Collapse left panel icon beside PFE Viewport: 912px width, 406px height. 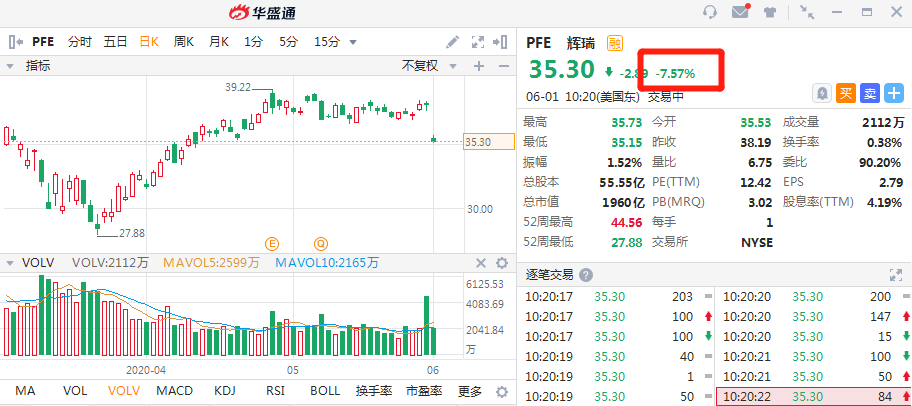(16, 42)
